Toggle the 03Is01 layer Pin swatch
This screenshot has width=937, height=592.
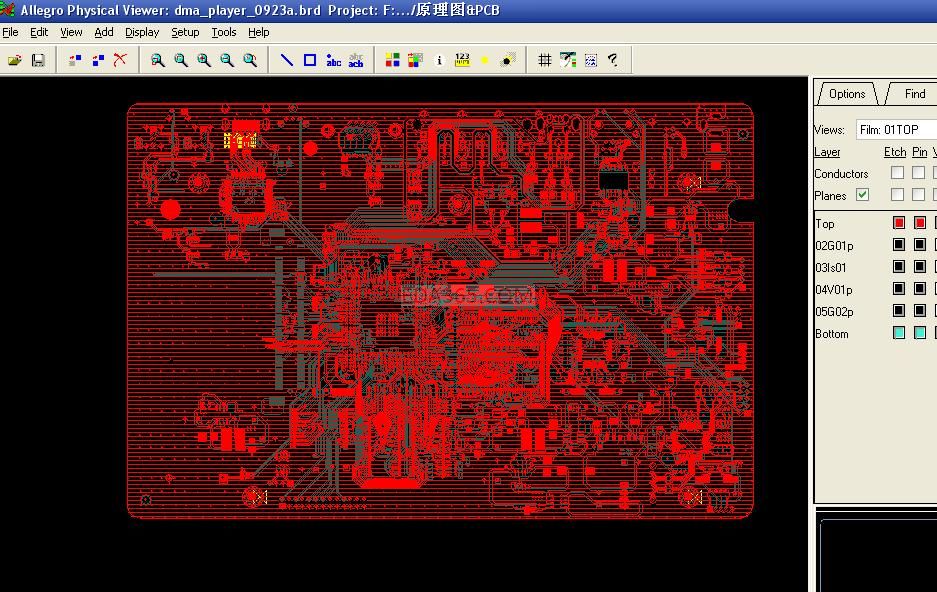pyautogui.click(x=920, y=267)
